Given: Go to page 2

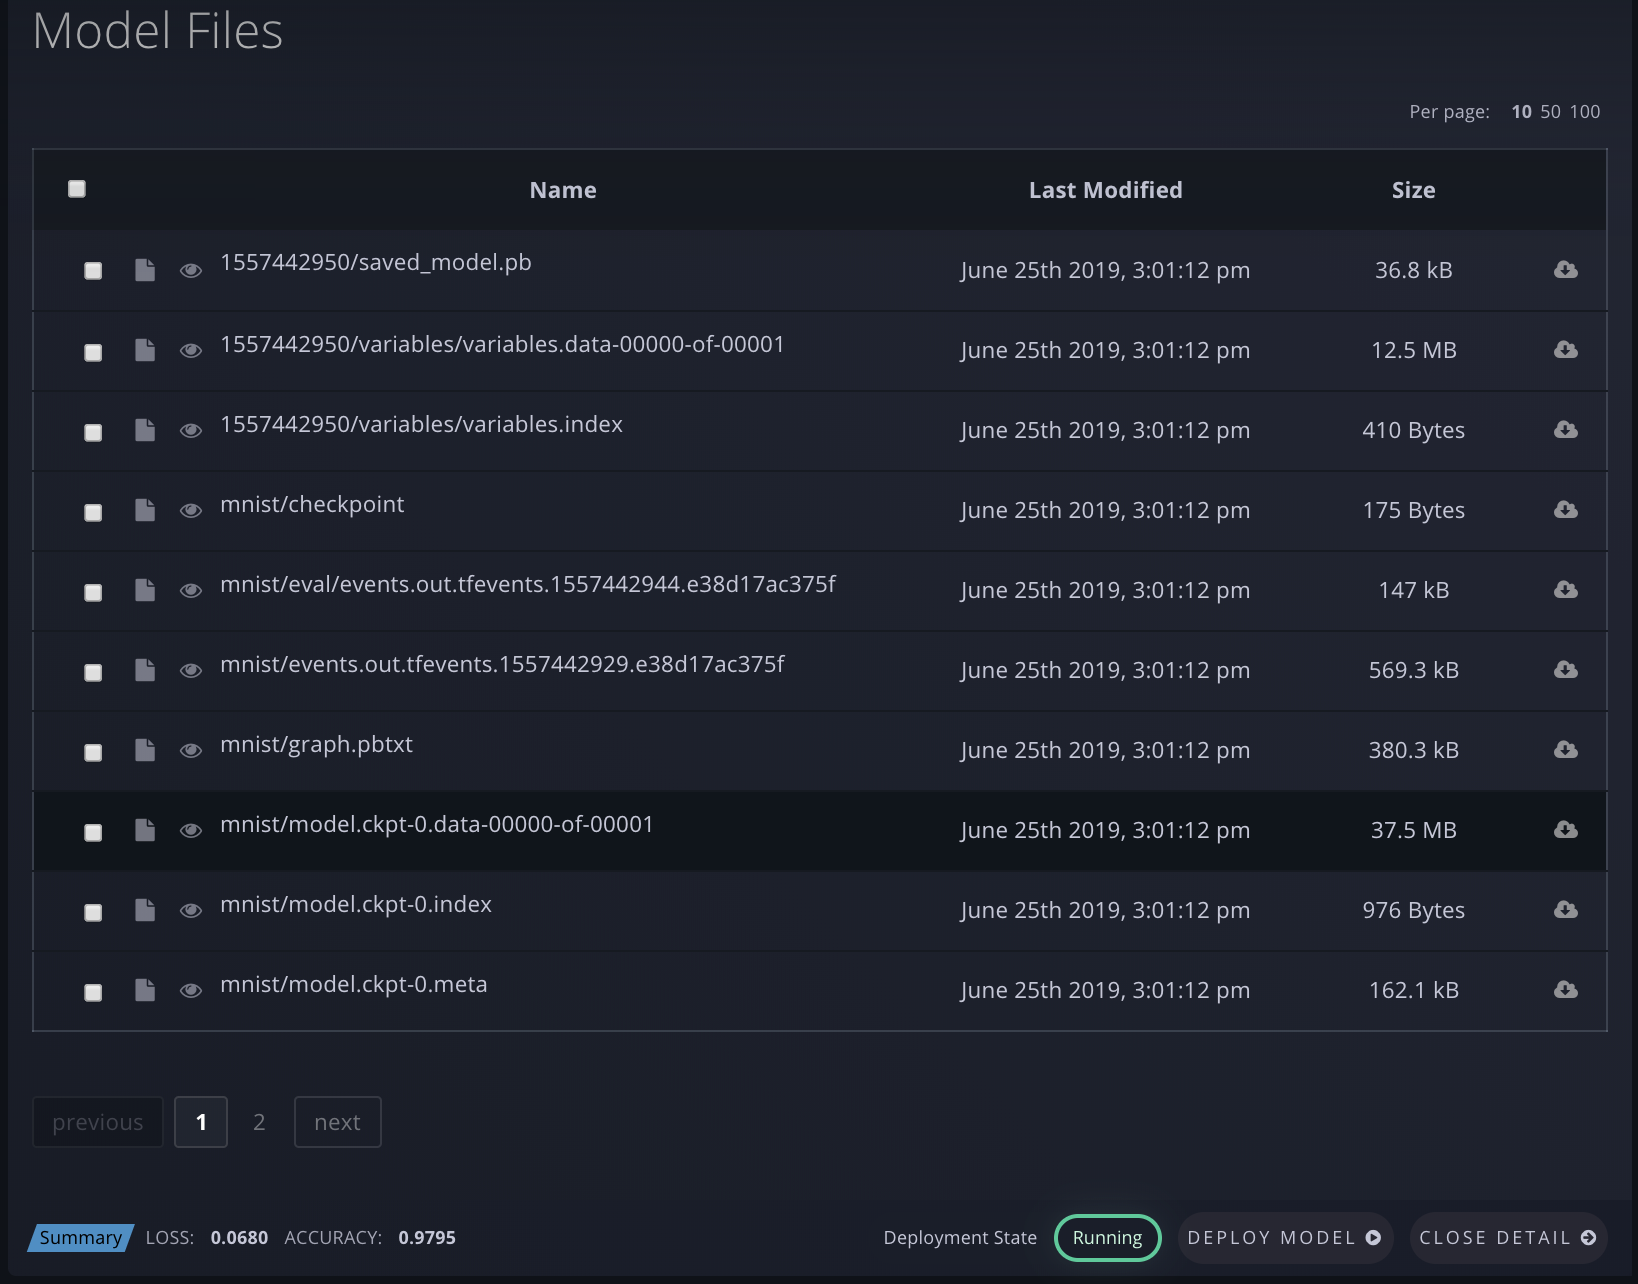Looking at the screenshot, I should pyautogui.click(x=259, y=1122).
